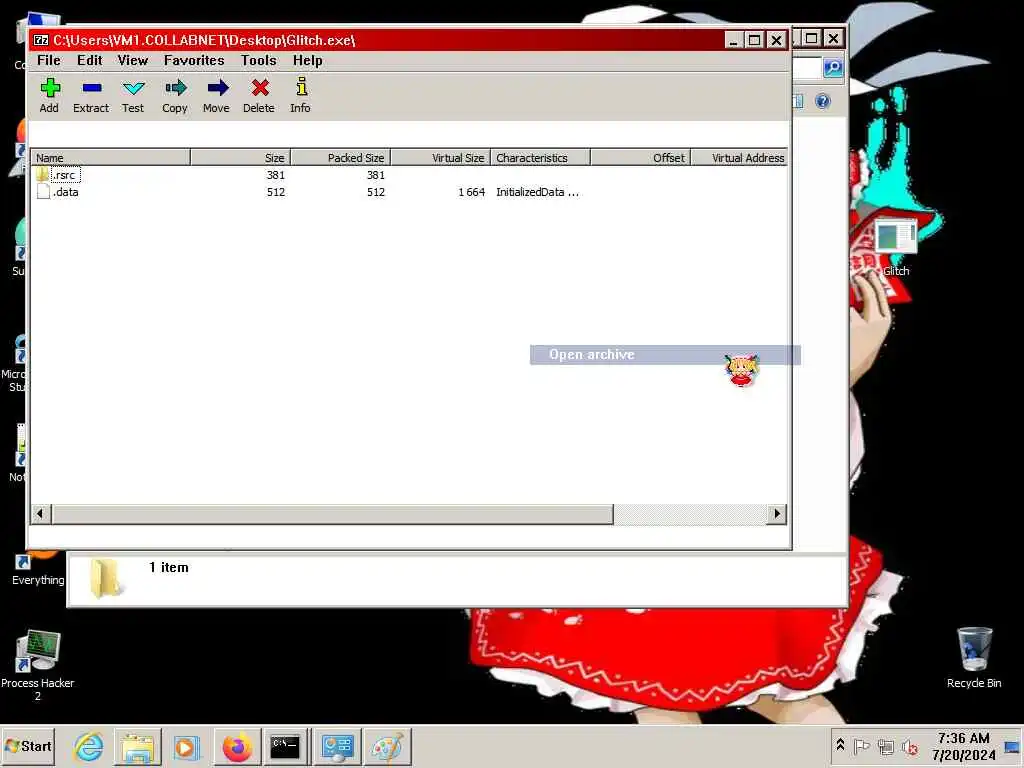Open Windows Media Player from the taskbar
Viewport: 1024px width, 768px height.
(187, 746)
